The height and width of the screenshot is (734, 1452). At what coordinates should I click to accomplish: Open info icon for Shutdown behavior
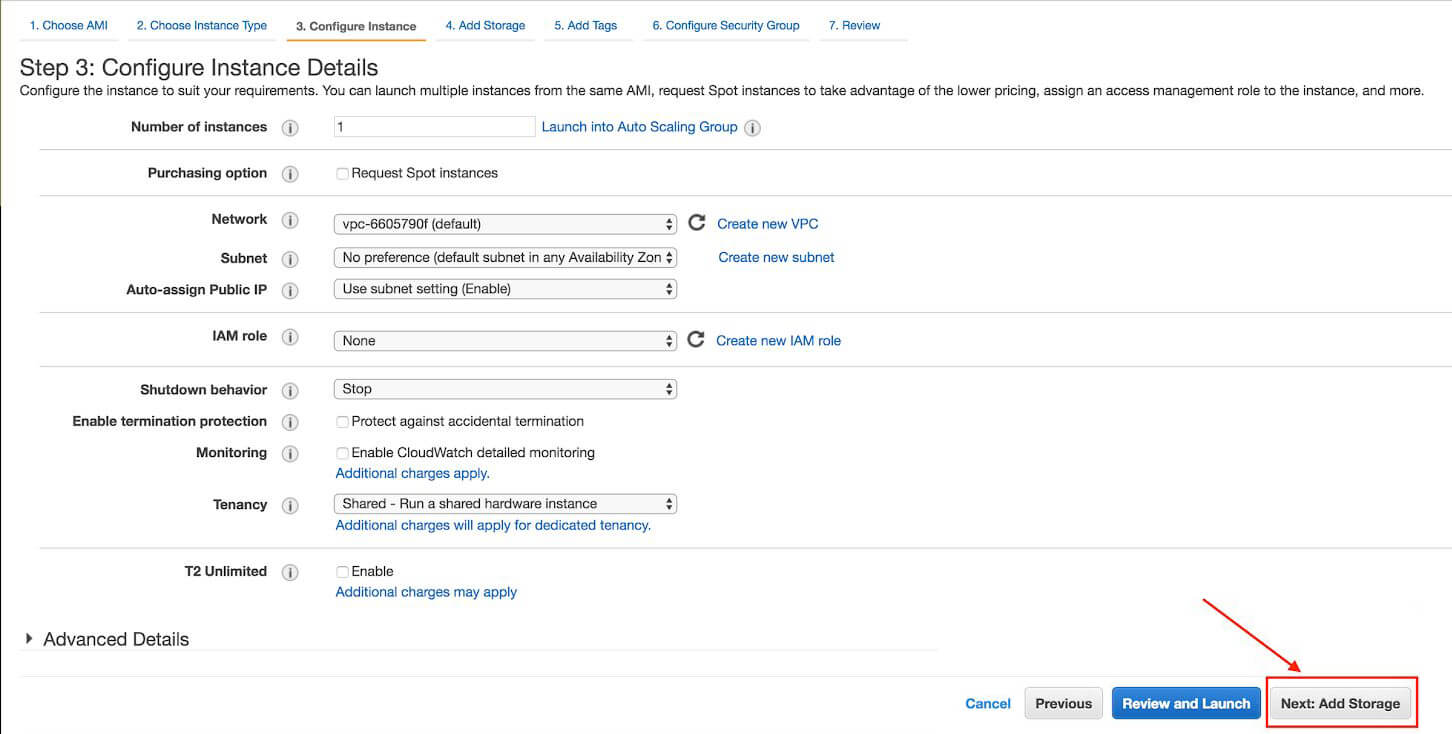click(290, 391)
